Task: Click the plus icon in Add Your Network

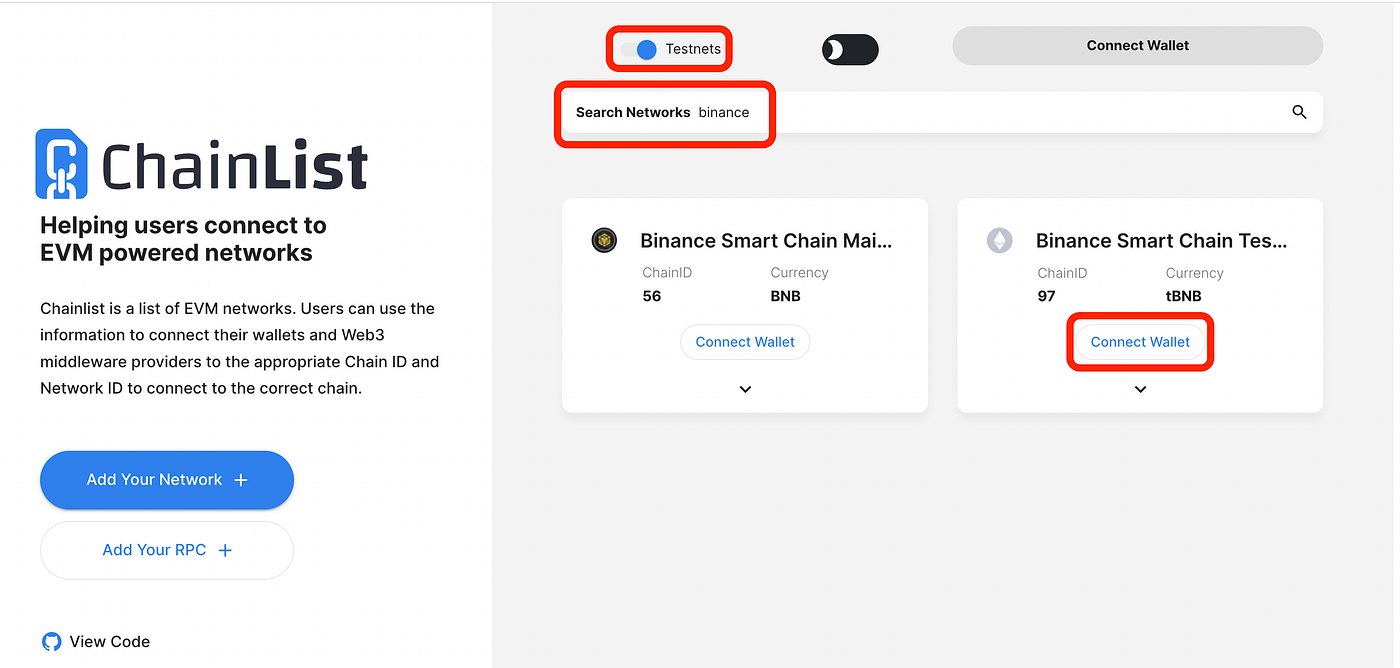Action: [240, 480]
